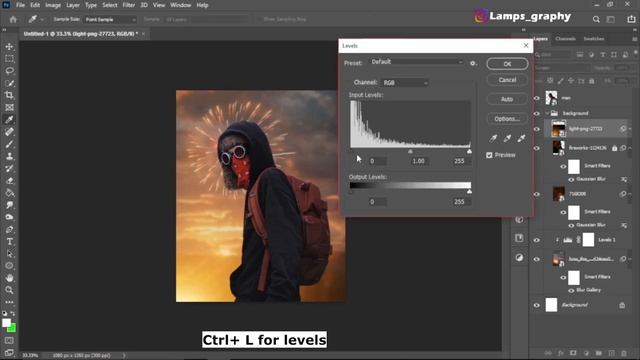Click the white input levels slider

[469, 151]
